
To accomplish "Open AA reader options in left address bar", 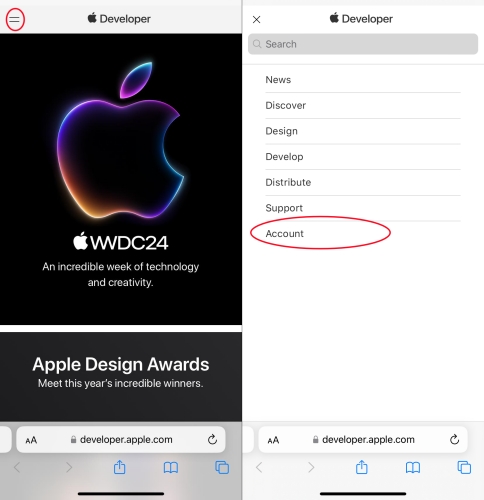I will pyautogui.click(x=31, y=440).
